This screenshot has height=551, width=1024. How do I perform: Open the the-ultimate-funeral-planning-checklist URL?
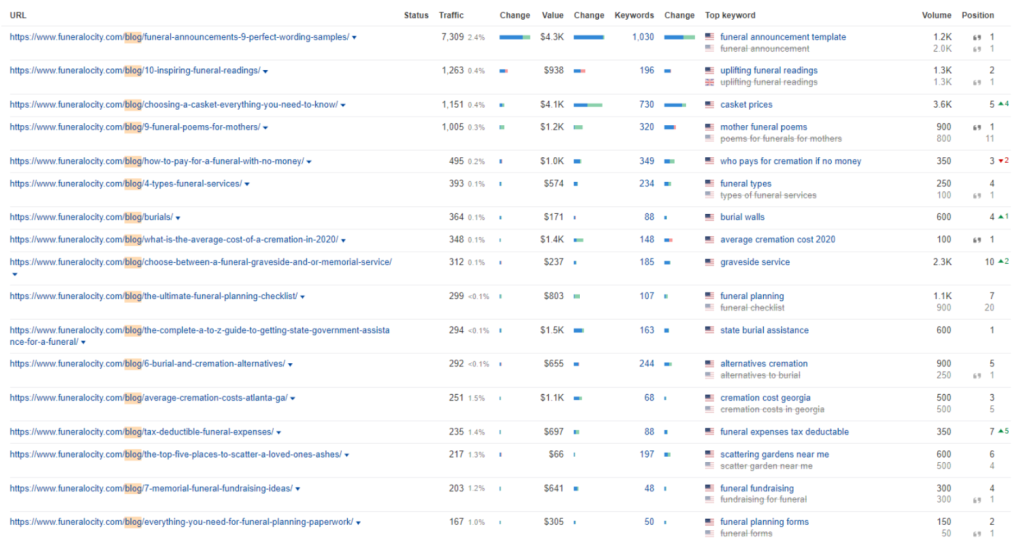coord(153,296)
